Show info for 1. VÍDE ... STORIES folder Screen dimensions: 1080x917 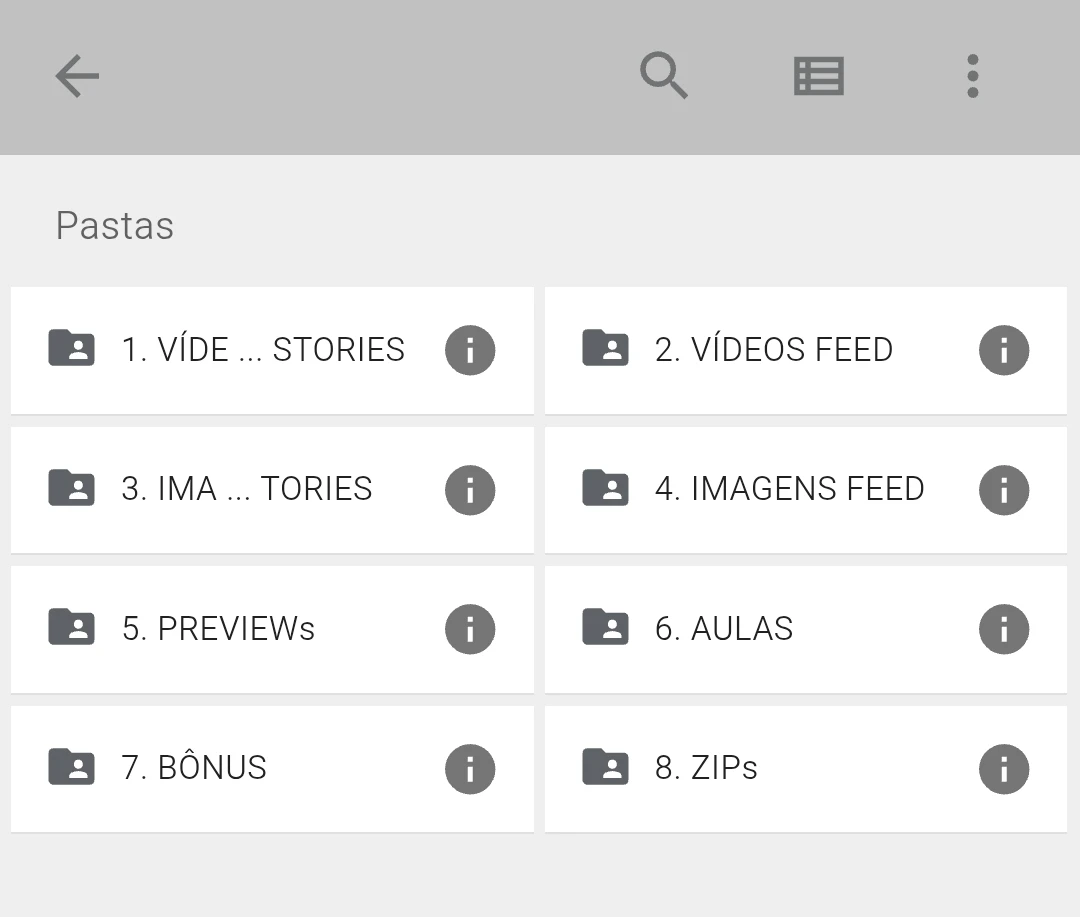click(470, 350)
